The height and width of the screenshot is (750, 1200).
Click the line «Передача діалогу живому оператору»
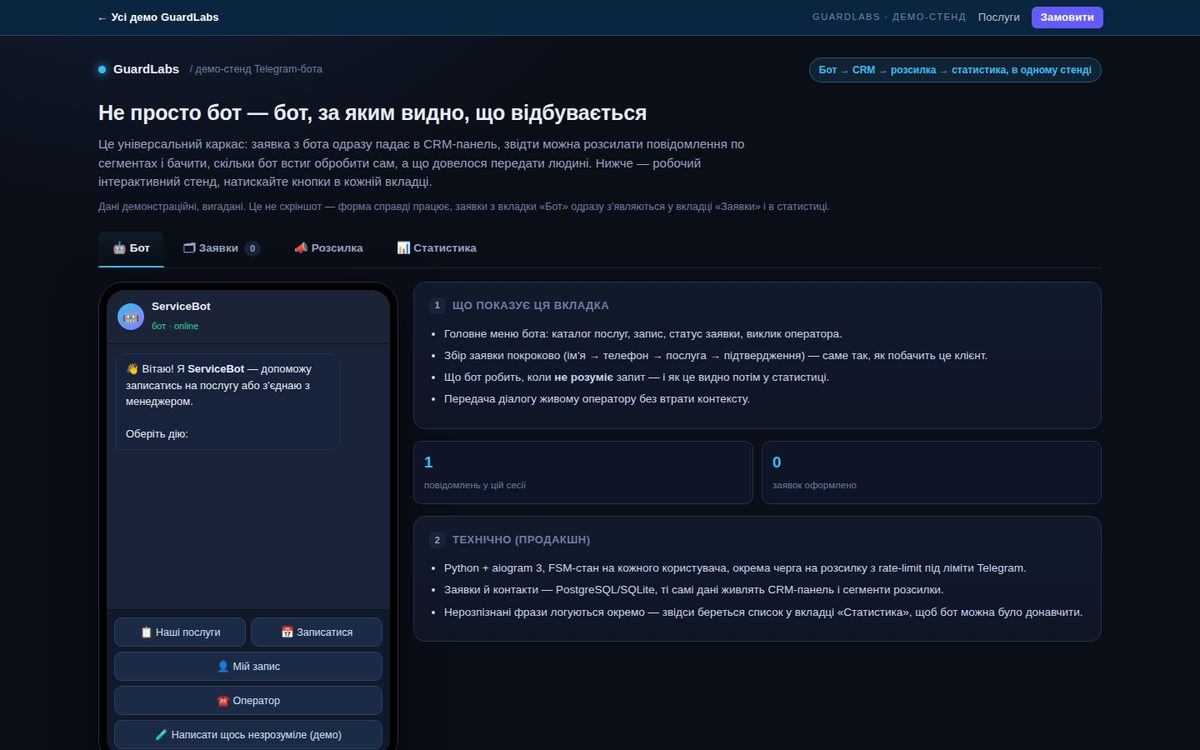click(596, 399)
